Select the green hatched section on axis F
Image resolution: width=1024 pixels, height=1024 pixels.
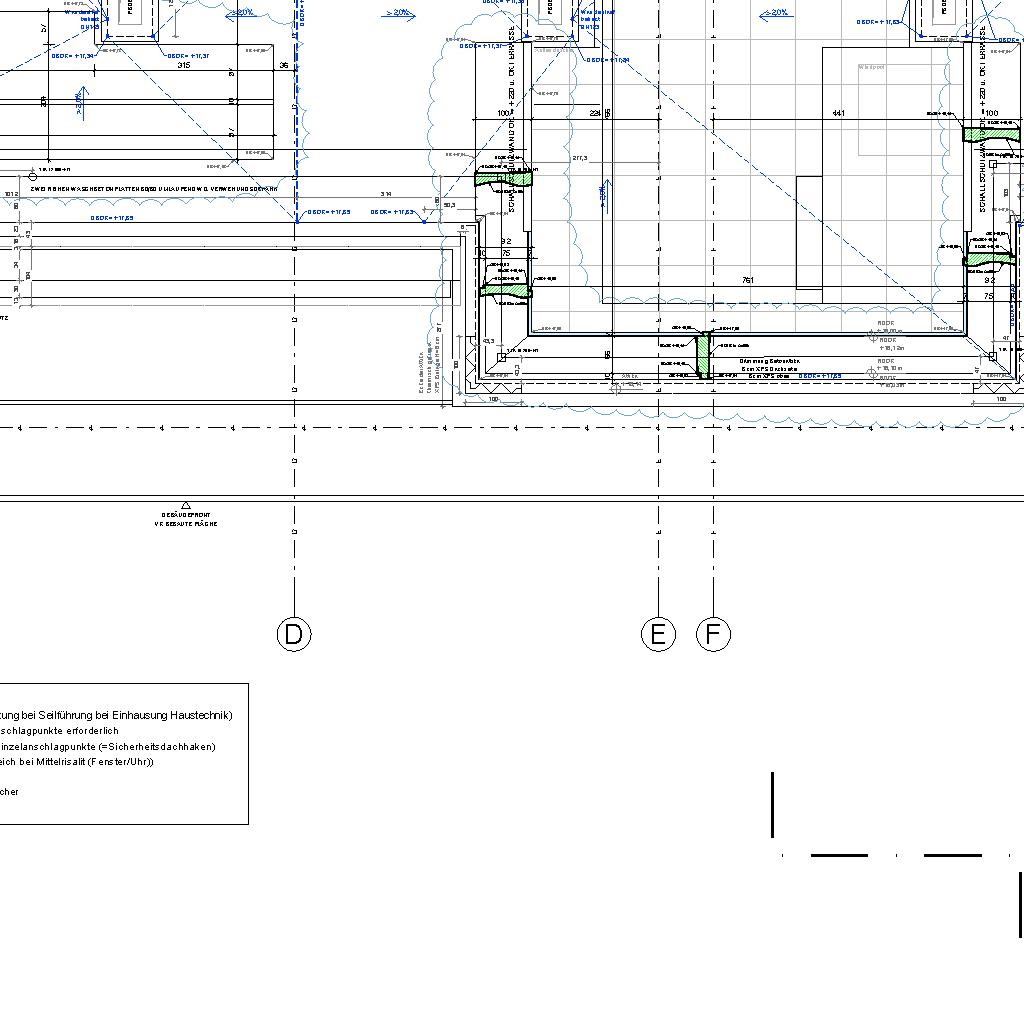click(703, 355)
